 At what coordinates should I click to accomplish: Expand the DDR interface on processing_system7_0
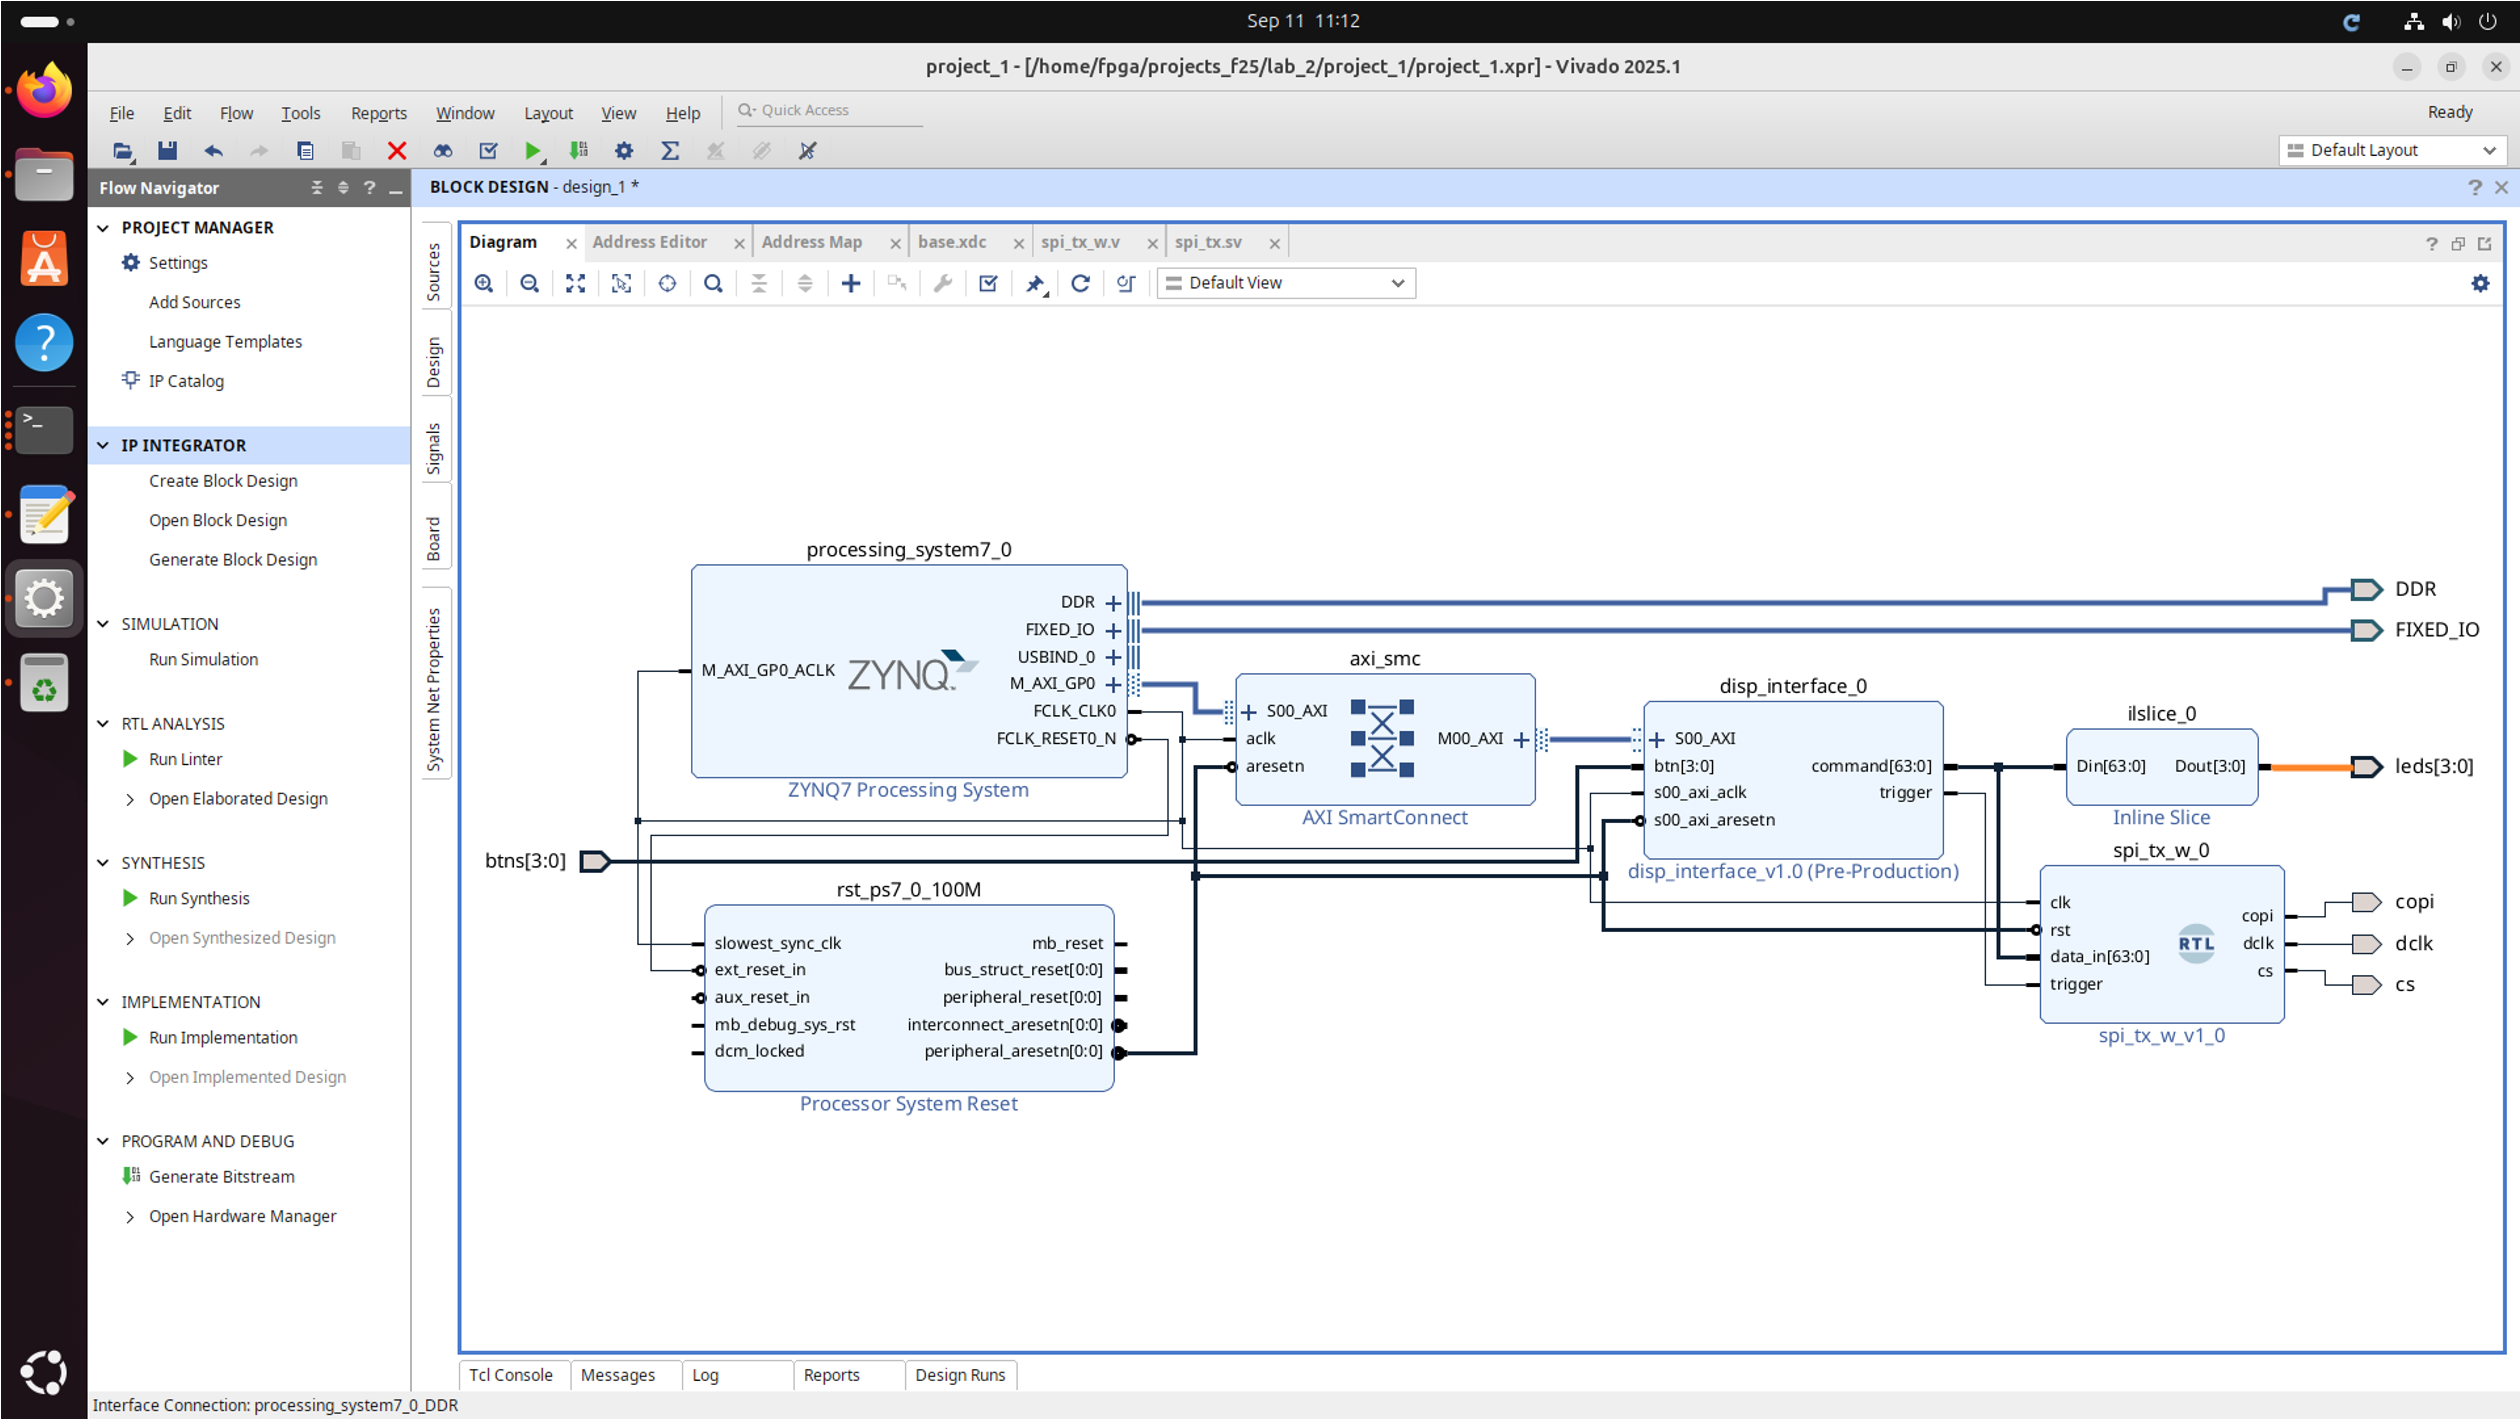click(1113, 602)
